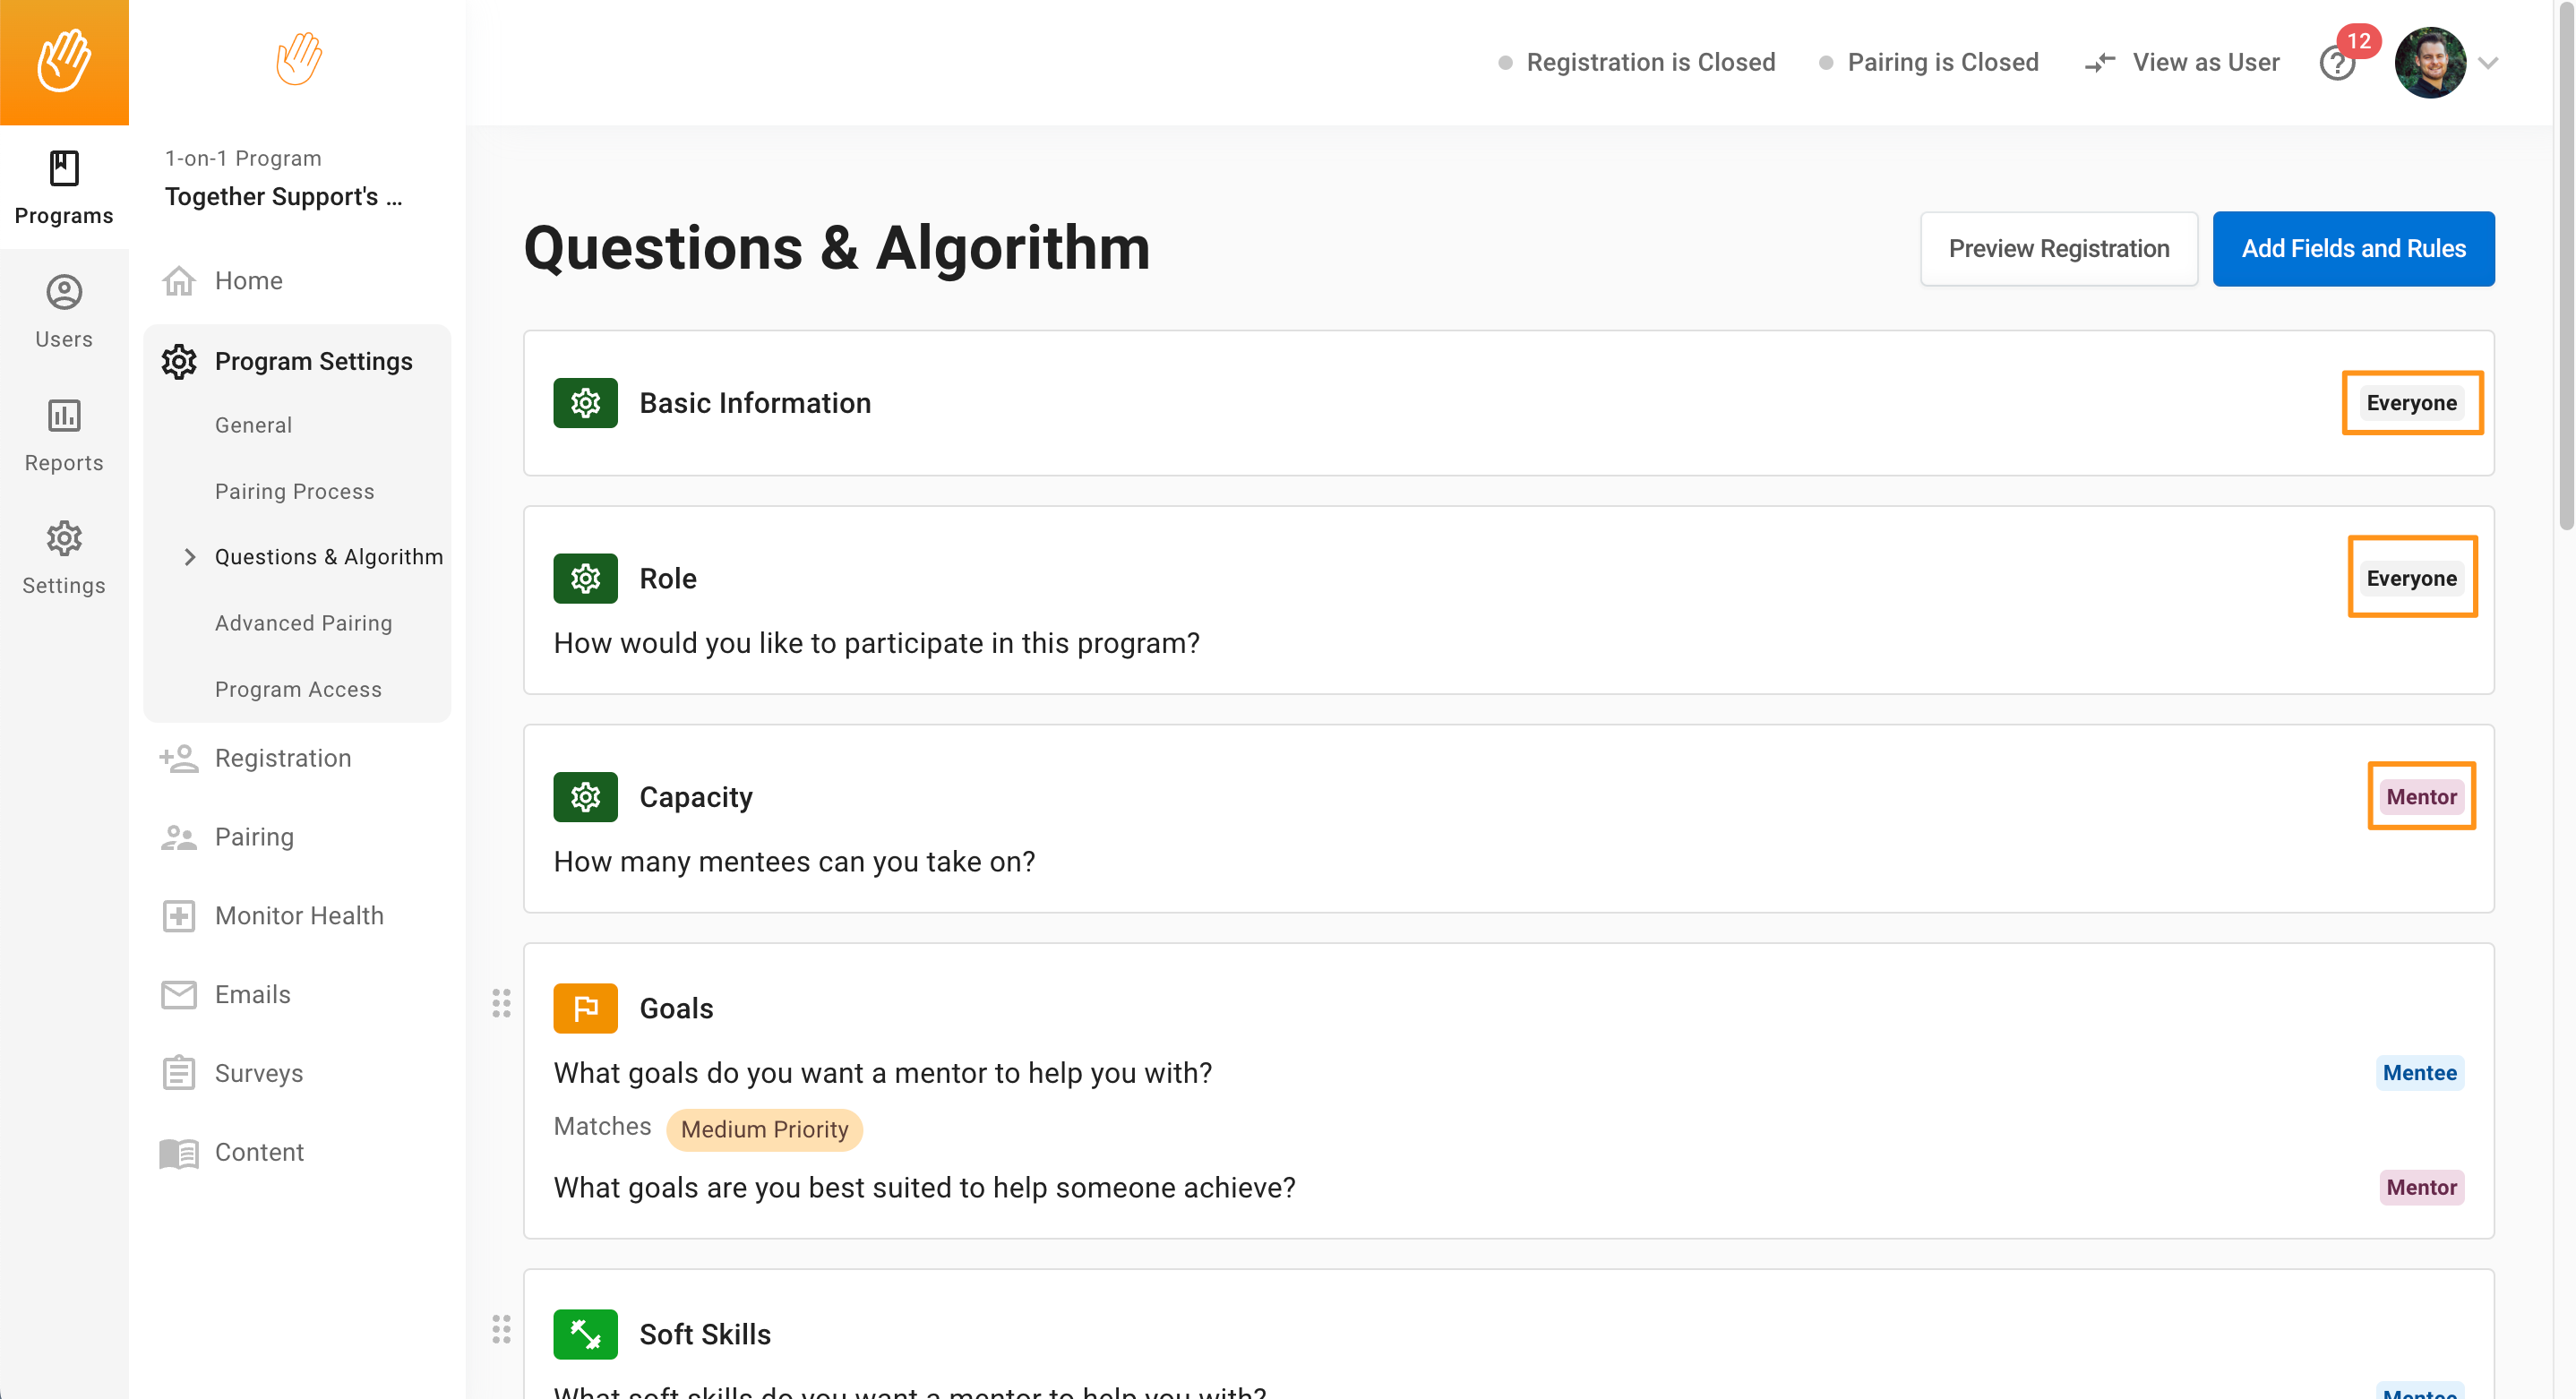Click the Mentor tag on Capacity
2576x1399 pixels.
(2421, 797)
